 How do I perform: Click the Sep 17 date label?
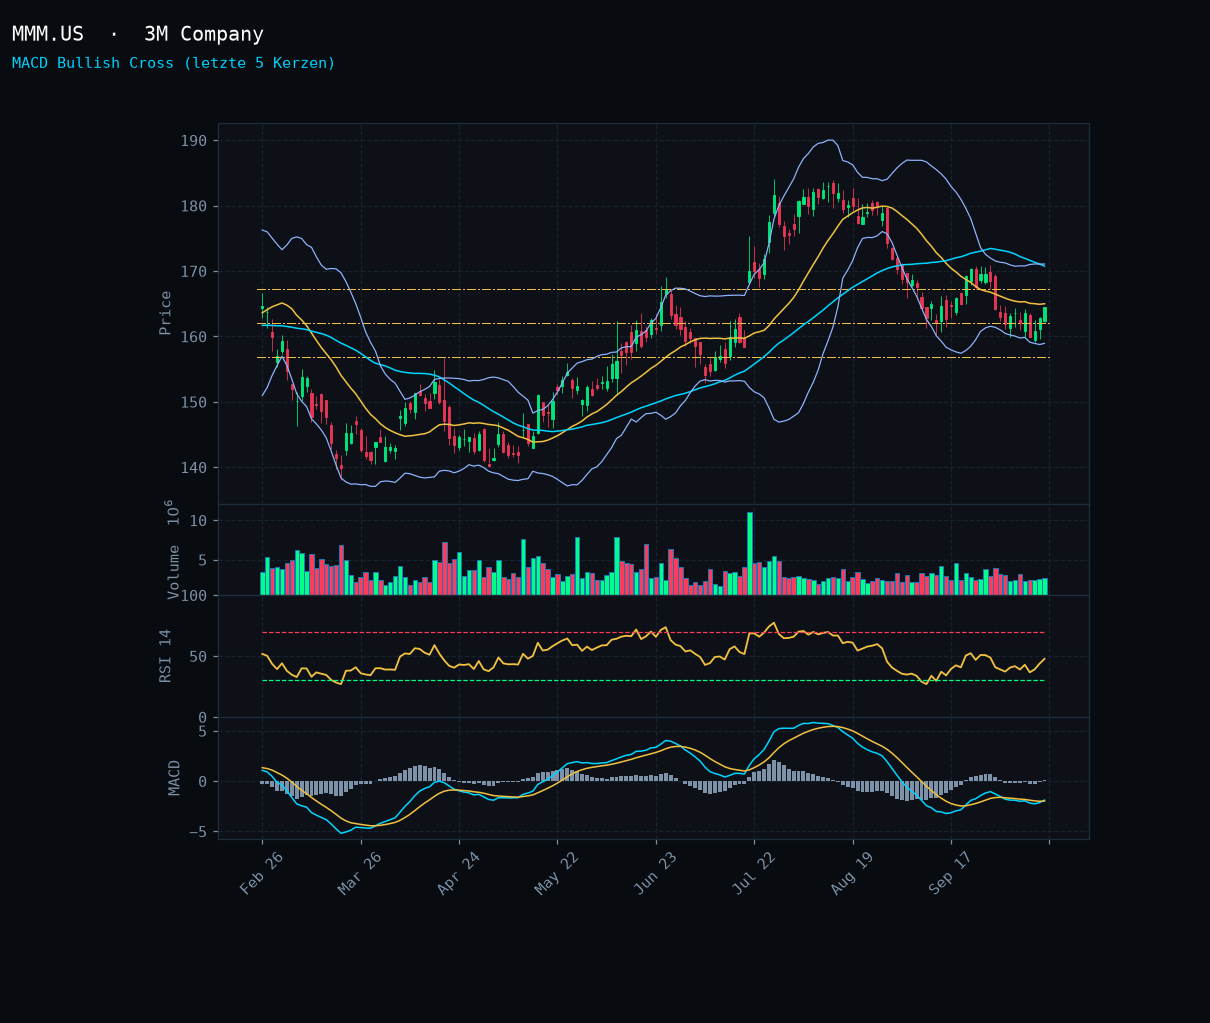tap(950, 873)
